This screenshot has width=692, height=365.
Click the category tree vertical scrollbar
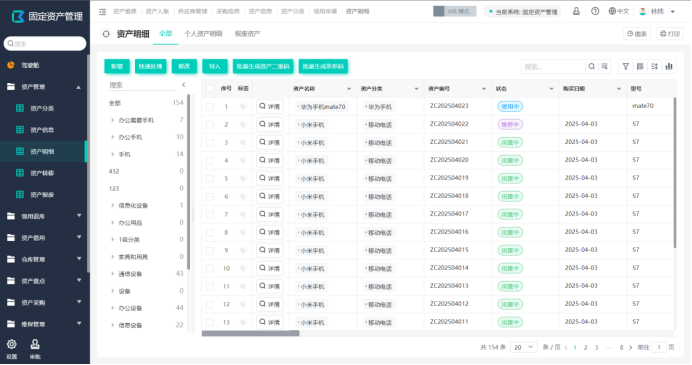tap(189, 182)
